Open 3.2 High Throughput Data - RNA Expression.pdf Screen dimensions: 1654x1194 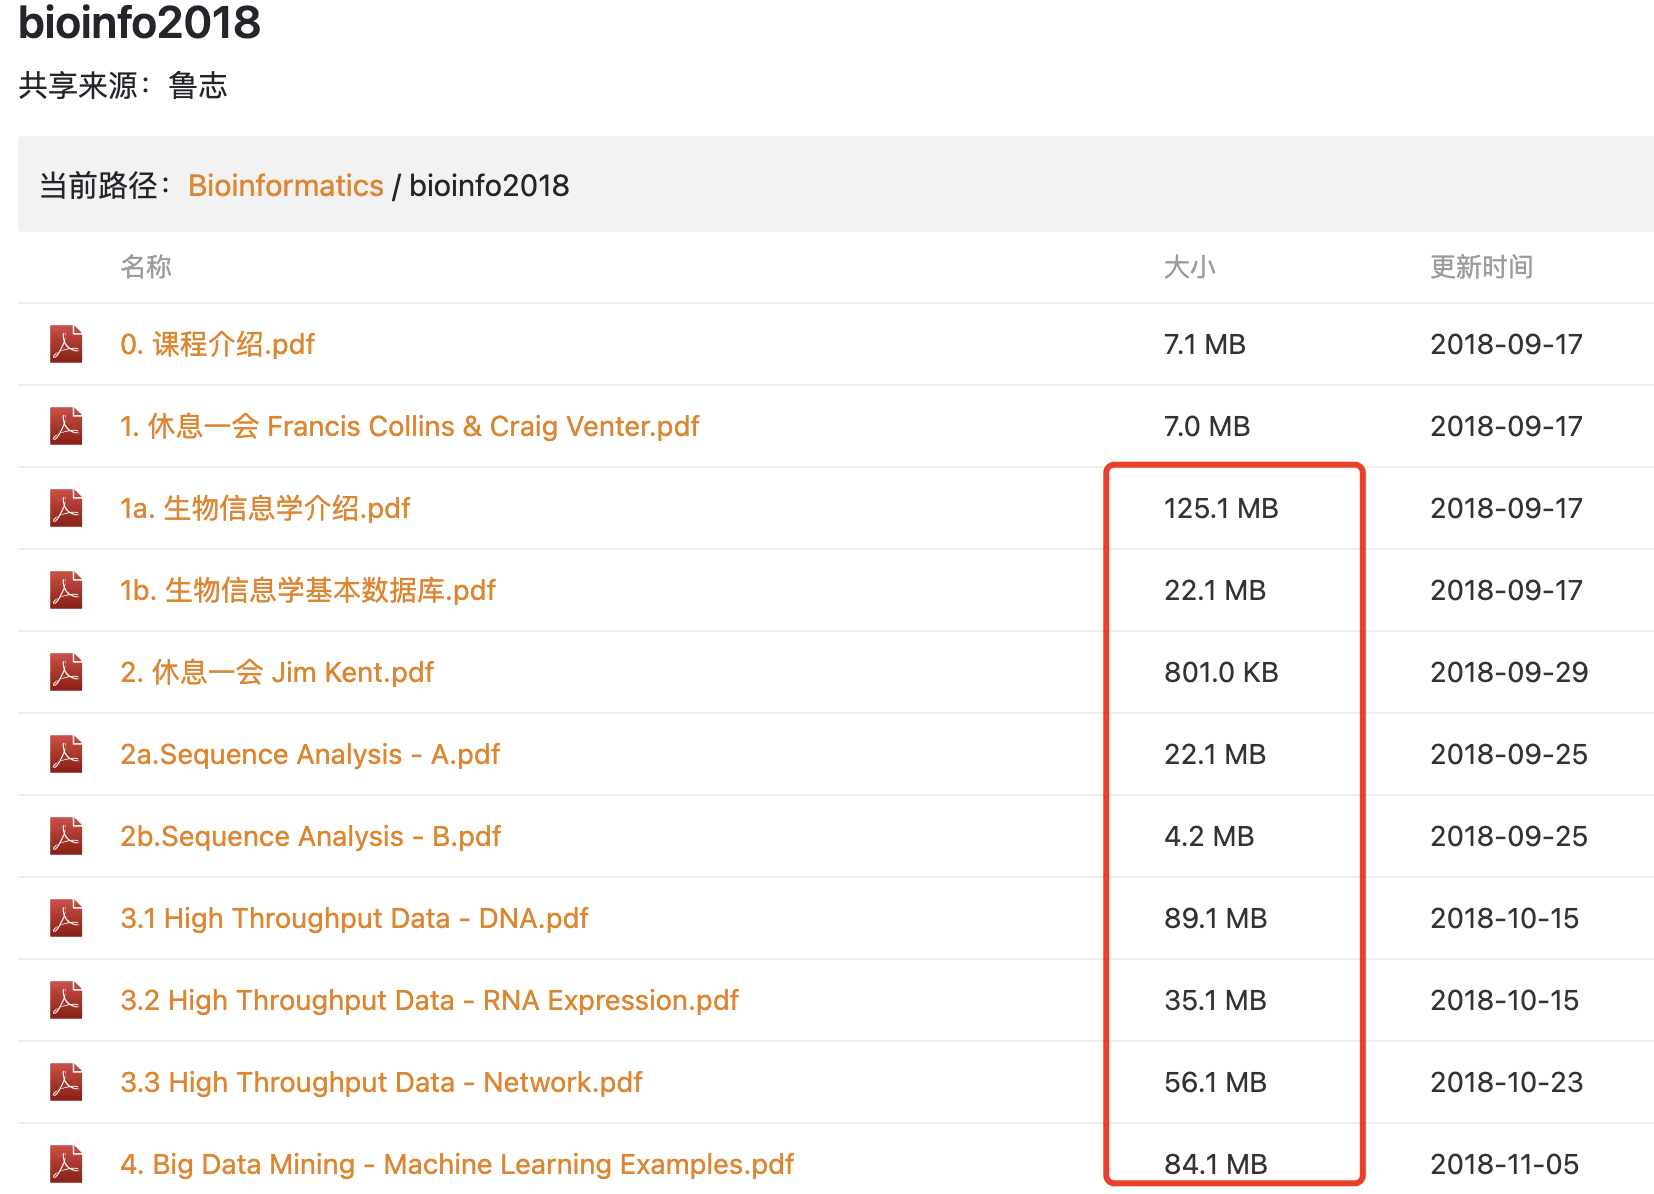coord(429,1001)
